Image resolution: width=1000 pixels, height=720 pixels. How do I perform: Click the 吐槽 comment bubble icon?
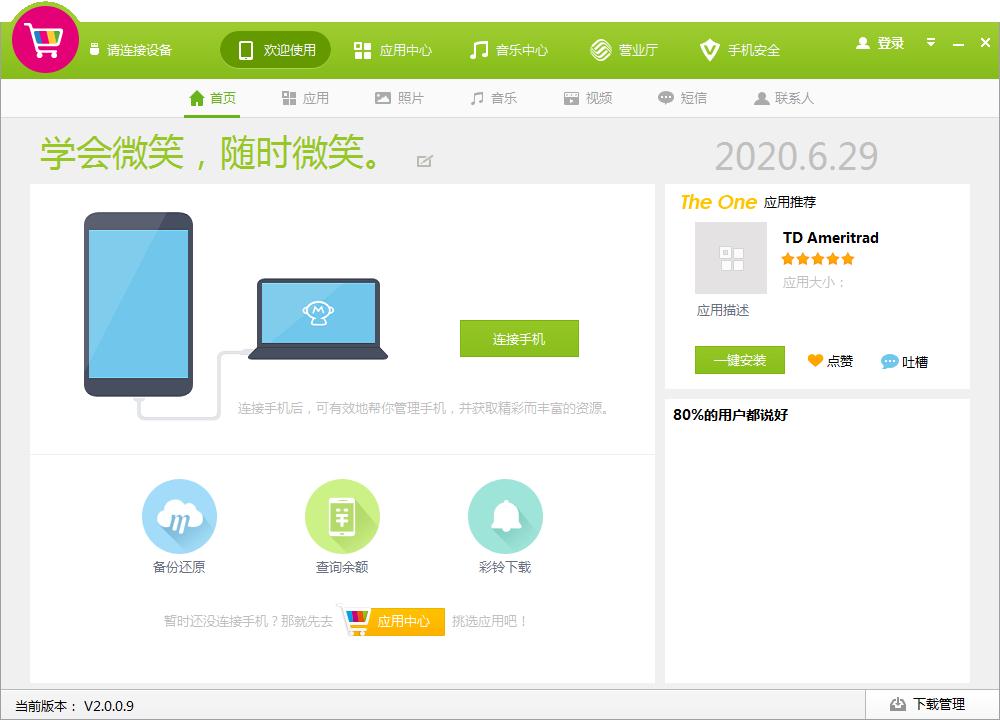(889, 362)
